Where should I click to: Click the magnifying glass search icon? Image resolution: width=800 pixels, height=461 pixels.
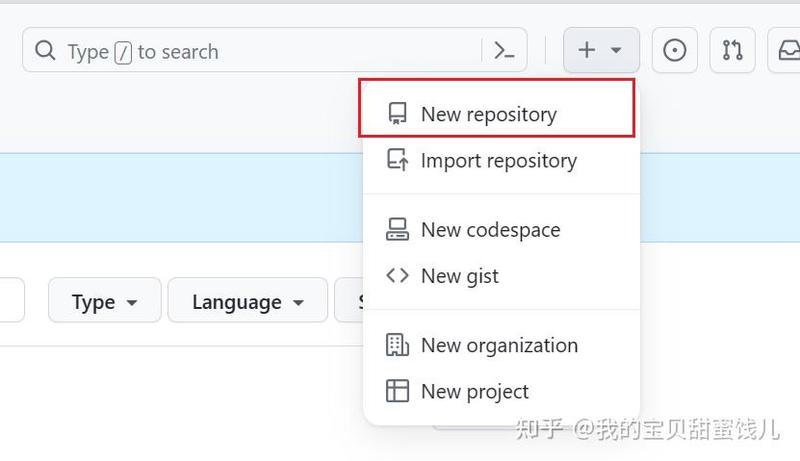point(45,50)
